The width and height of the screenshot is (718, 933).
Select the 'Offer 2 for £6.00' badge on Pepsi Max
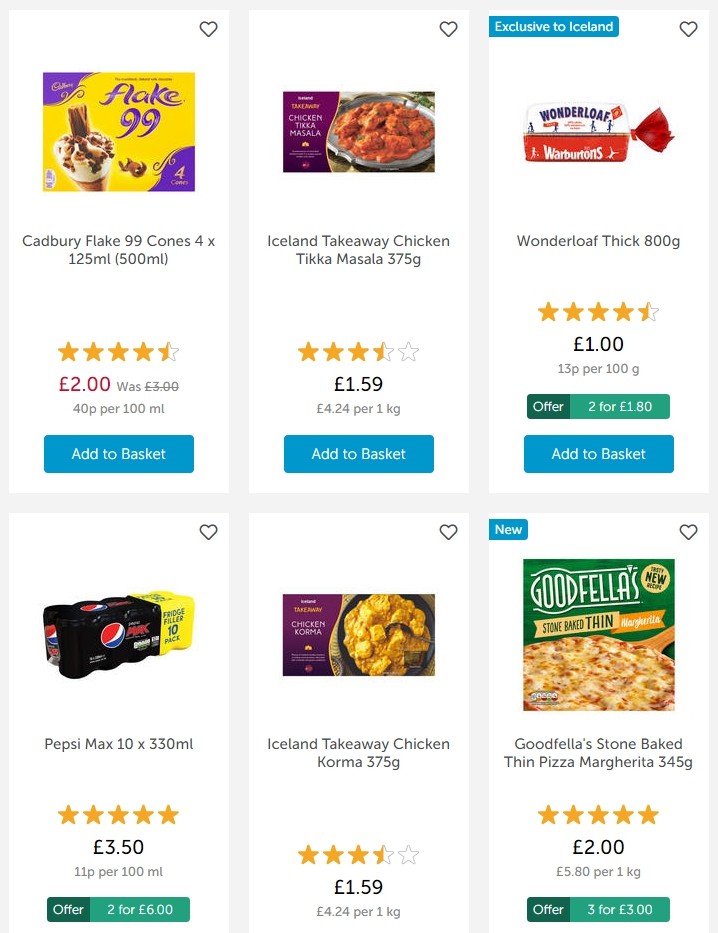click(x=118, y=909)
